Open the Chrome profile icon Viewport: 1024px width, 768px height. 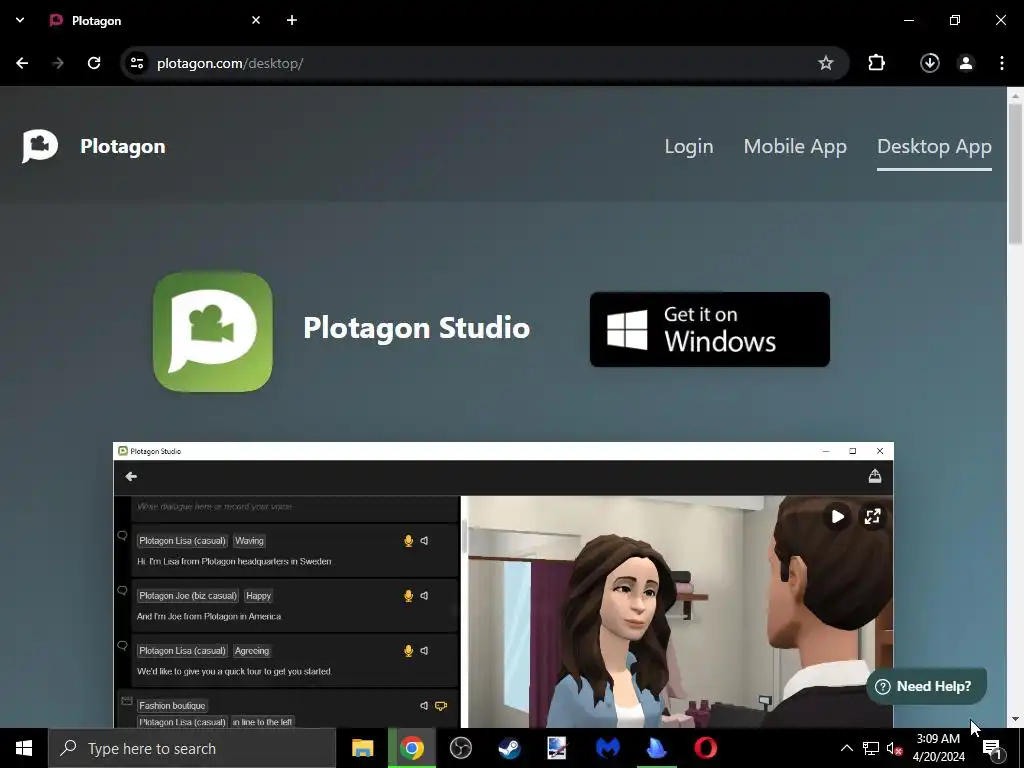(x=965, y=63)
